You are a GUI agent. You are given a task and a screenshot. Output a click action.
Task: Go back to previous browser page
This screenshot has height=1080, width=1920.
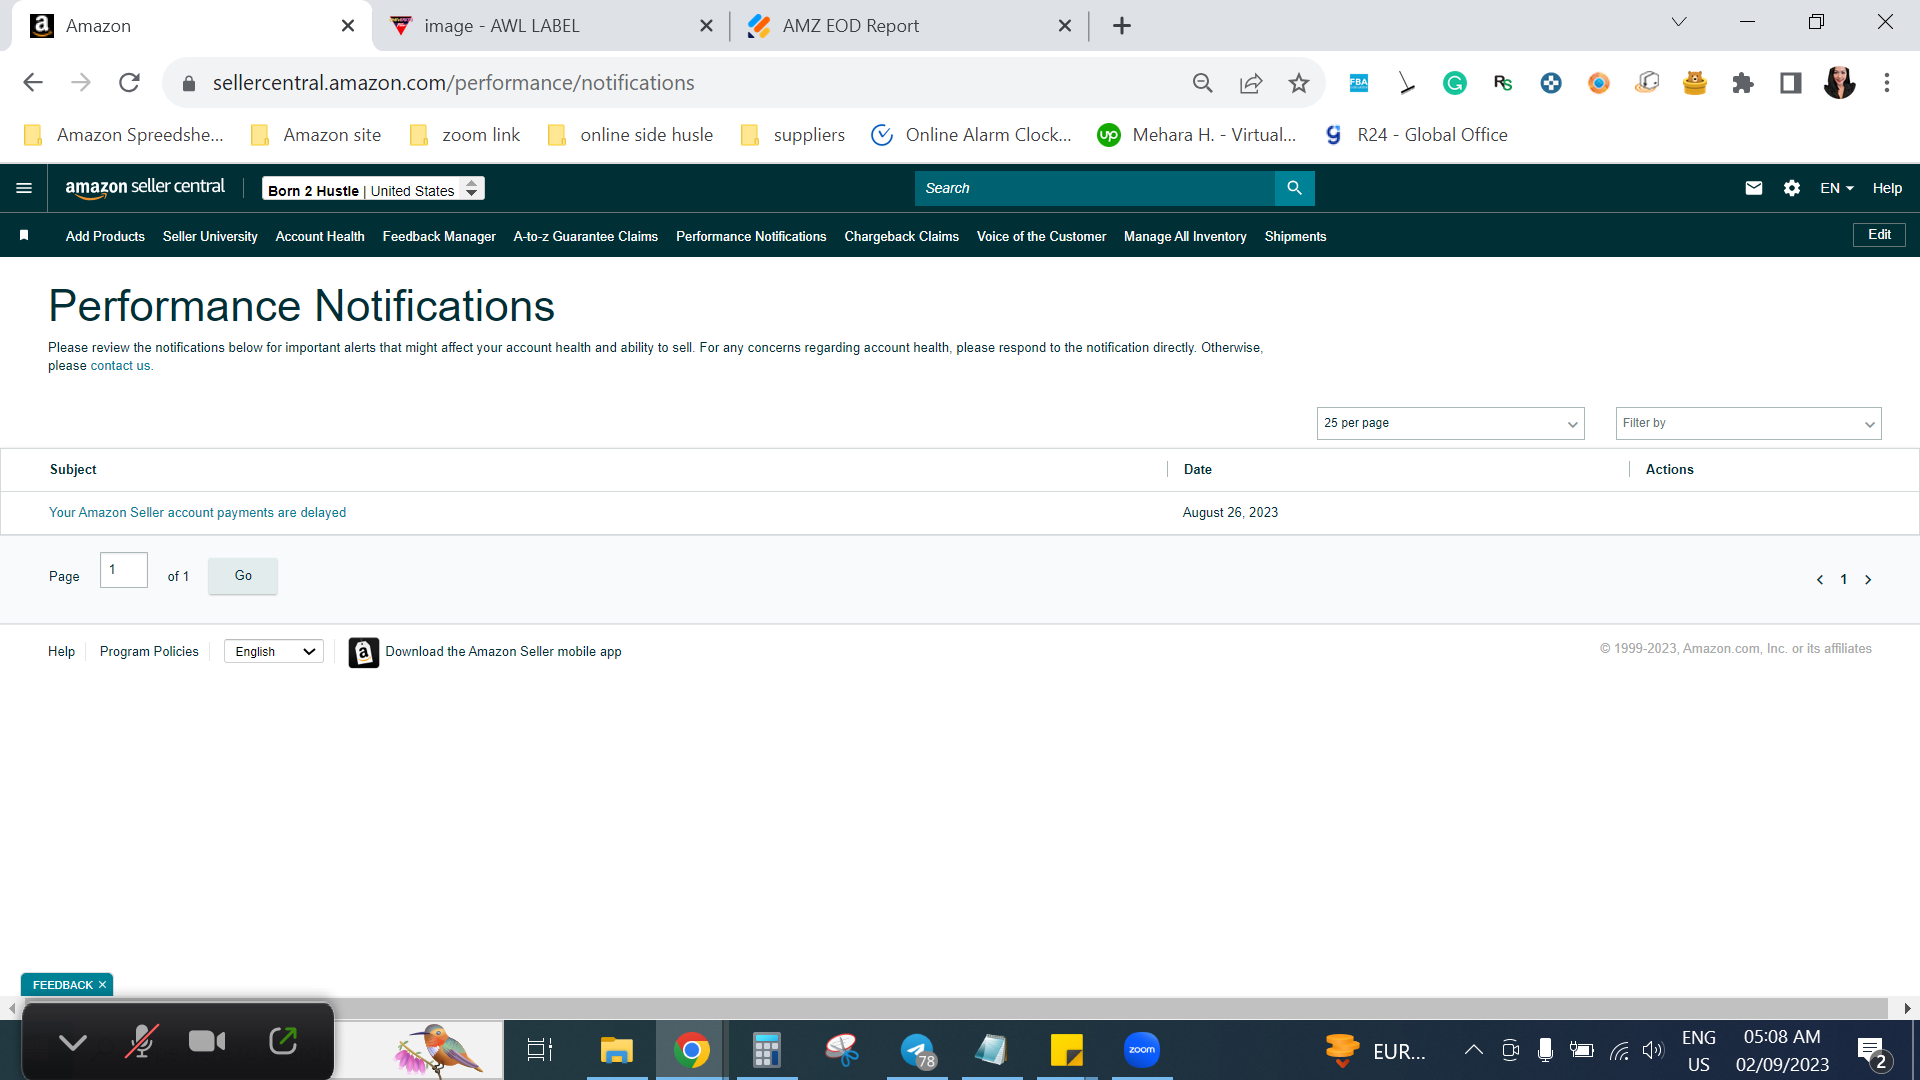(x=33, y=83)
